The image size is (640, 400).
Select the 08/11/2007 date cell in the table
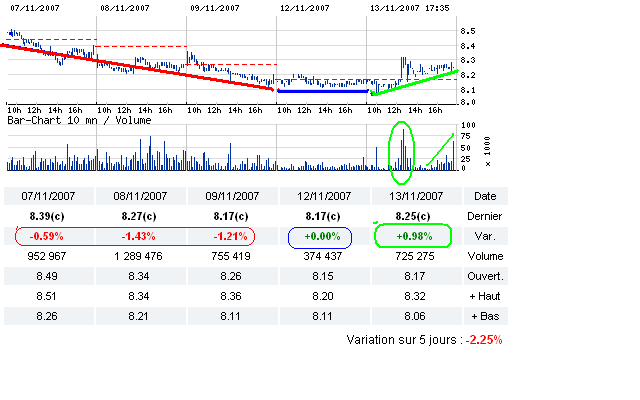pos(140,196)
